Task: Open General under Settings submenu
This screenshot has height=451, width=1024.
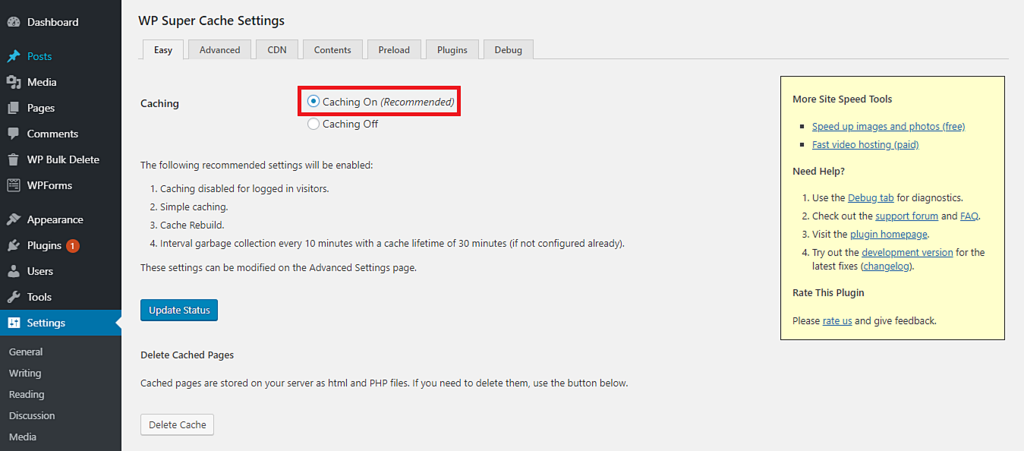Action: [26, 352]
